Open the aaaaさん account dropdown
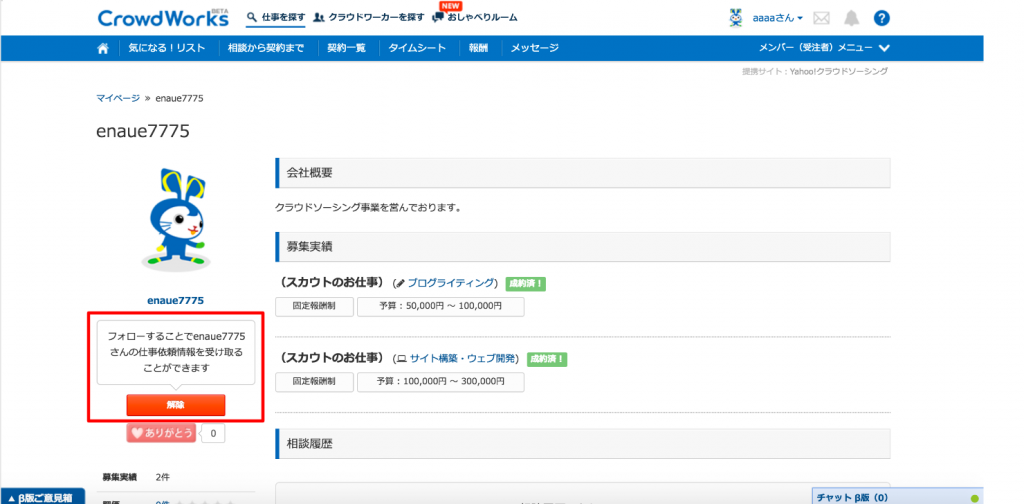1024x504 pixels. click(778, 18)
